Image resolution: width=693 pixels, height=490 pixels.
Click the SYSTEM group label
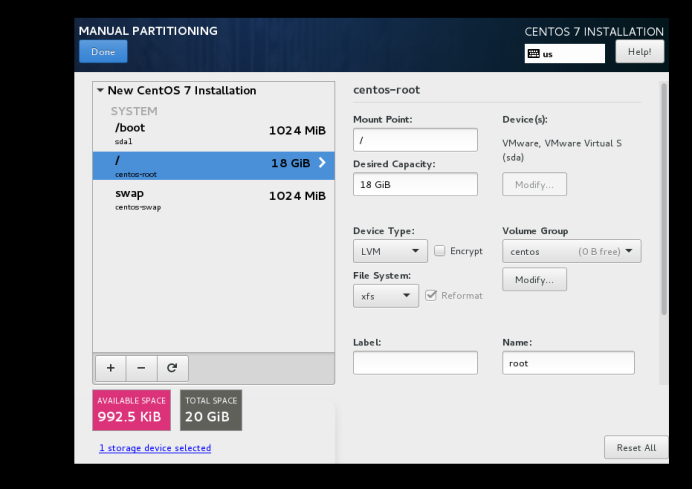(134, 111)
